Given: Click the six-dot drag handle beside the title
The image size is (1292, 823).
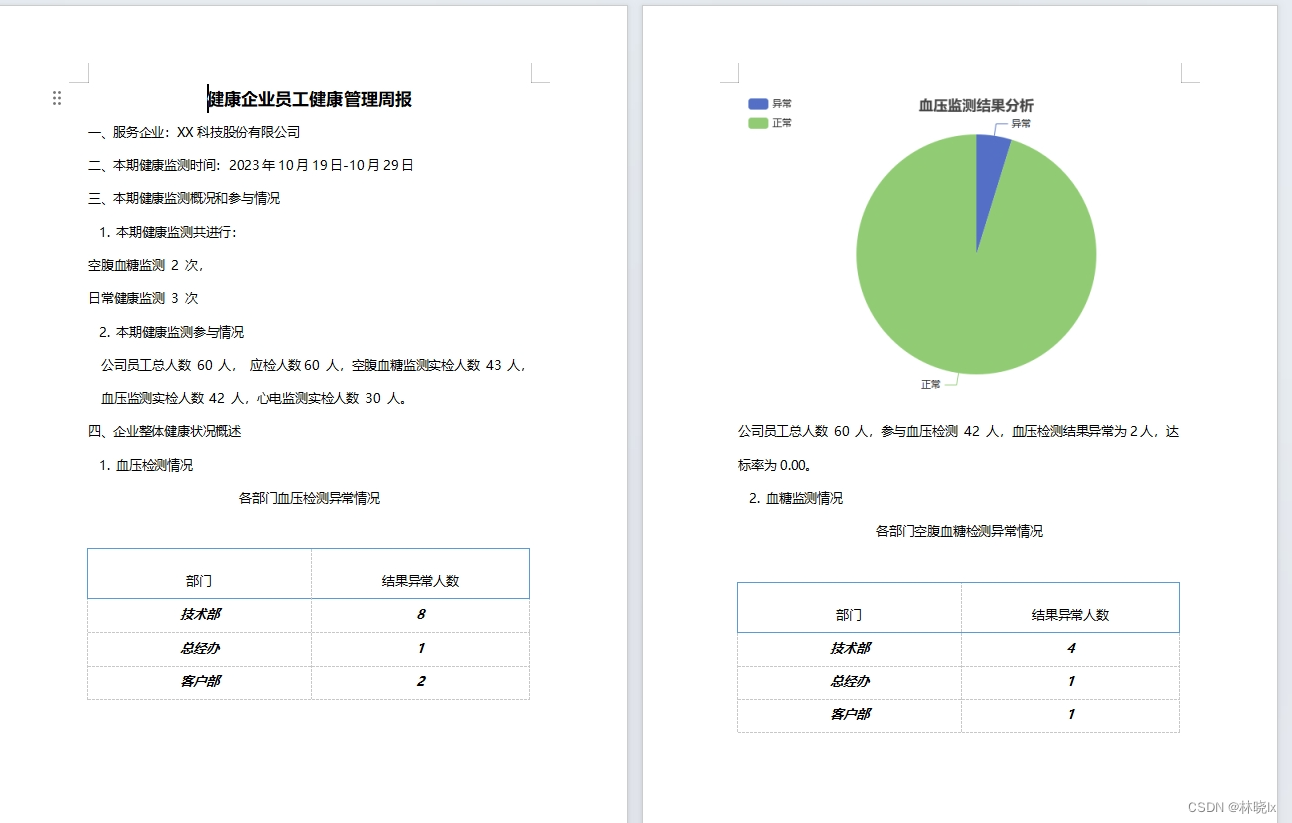Looking at the screenshot, I should [57, 97].
